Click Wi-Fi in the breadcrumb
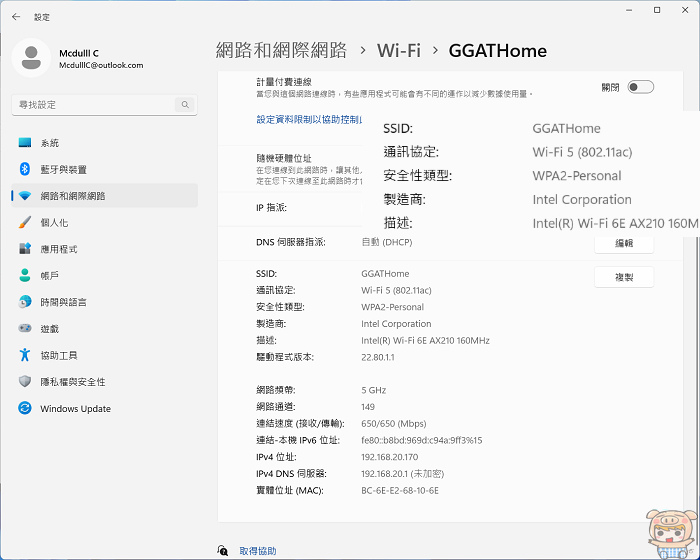Screen dimensions: 700x560 pyautogui.click(x=398, y=50)
